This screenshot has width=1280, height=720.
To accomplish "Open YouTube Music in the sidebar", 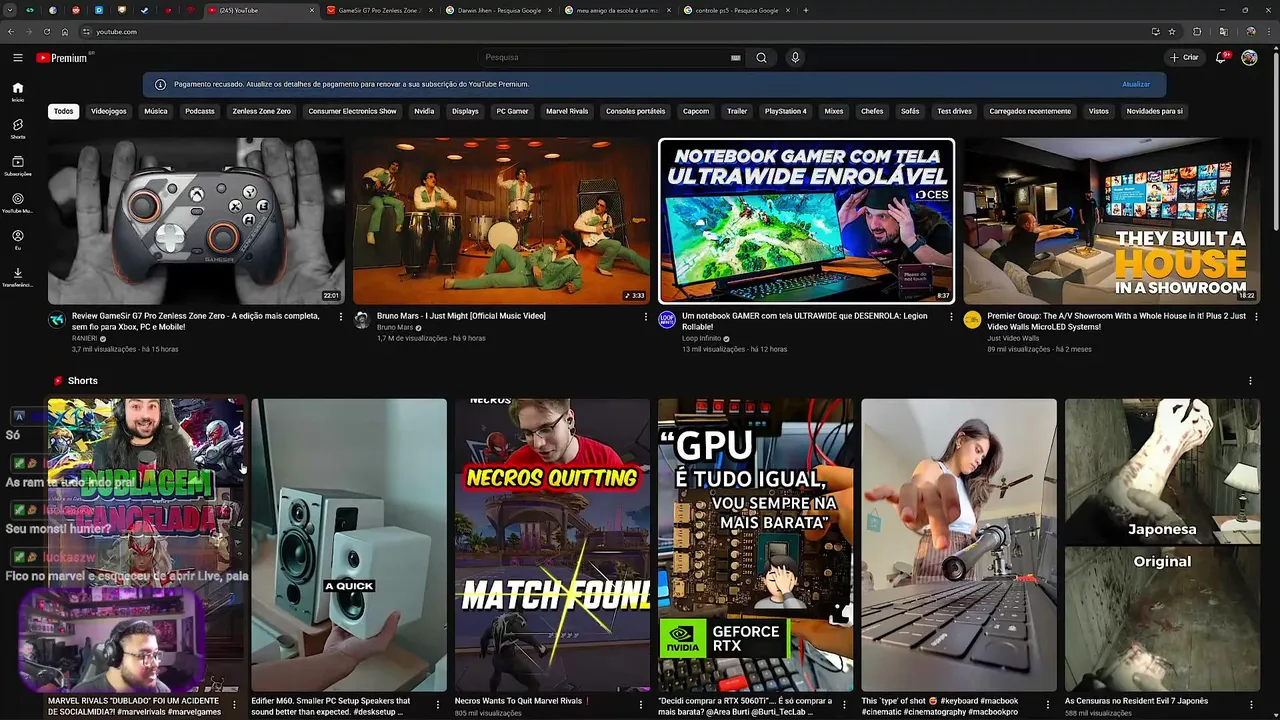I will pyautogui.click(x=18, y=203).
